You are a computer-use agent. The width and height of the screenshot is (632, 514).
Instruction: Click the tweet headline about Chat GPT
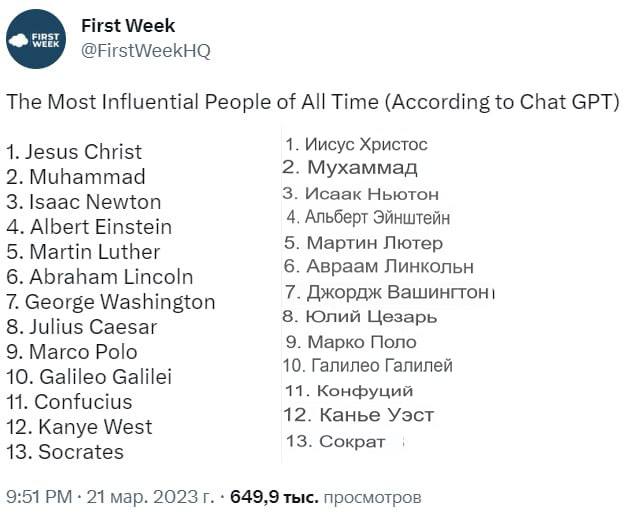[314, 102]
